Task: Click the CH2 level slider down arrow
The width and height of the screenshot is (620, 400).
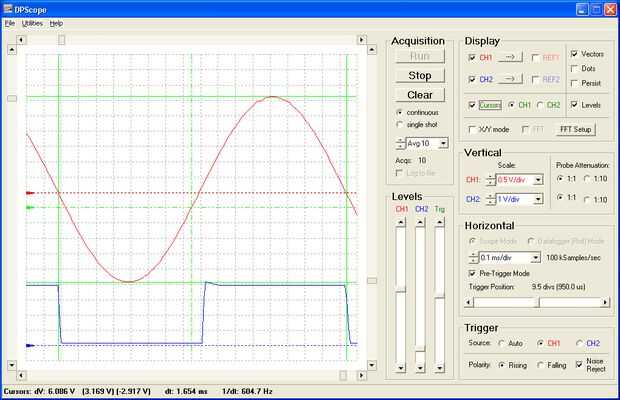Action: coord(420,368)
